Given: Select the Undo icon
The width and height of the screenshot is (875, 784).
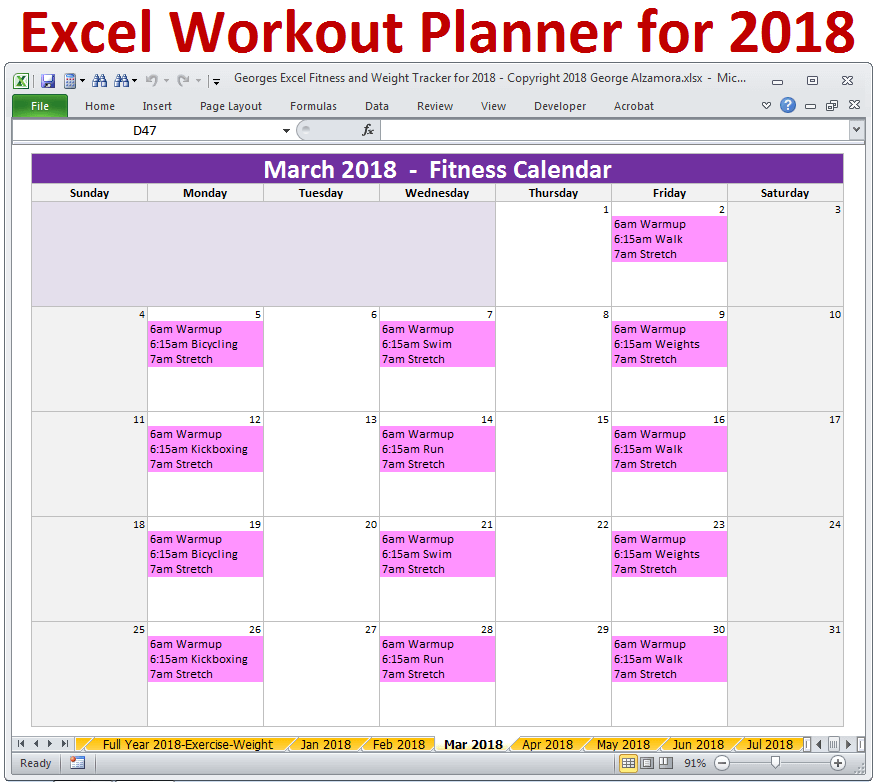Looking at the screenshot, I should (x=152, y=80).
